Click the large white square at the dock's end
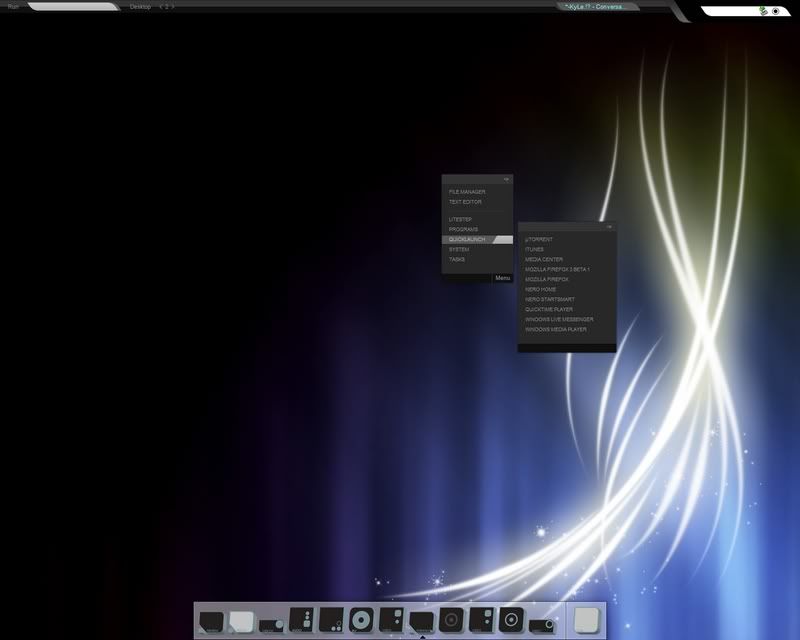The height and width of the screenshot is (640, 800). click(586, 620)
